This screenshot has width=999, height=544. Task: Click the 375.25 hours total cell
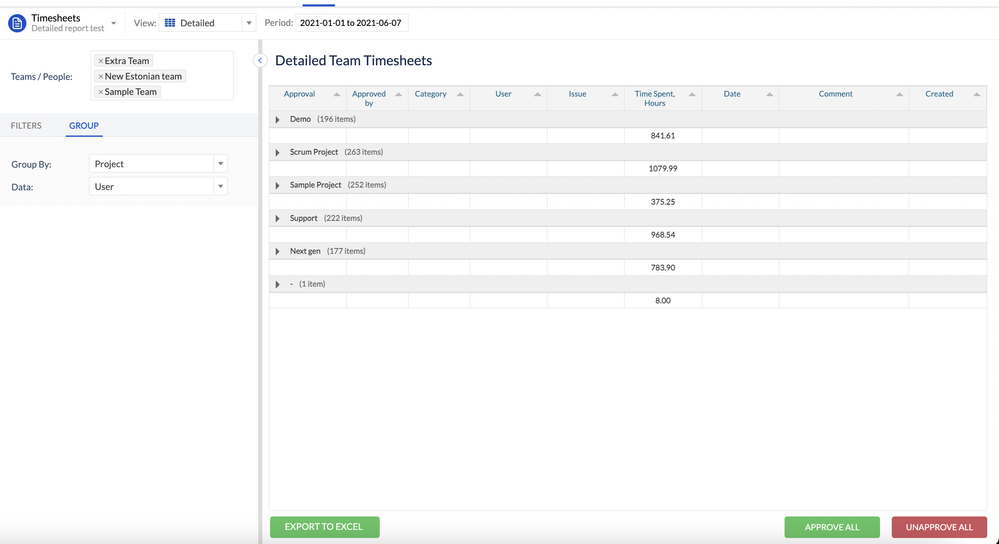pyautogui.click(x=663, y=202)
